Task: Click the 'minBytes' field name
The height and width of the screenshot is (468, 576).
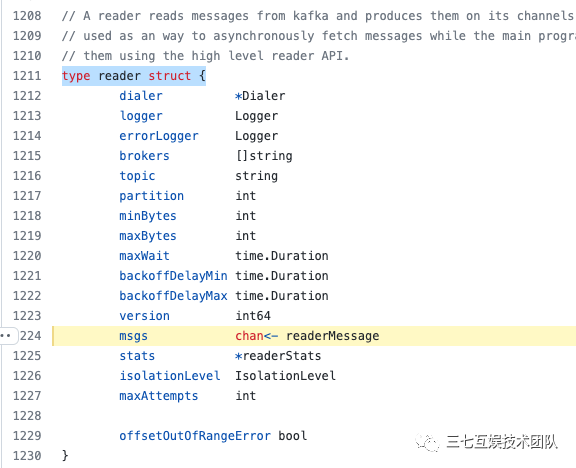Action: point(148,216)
